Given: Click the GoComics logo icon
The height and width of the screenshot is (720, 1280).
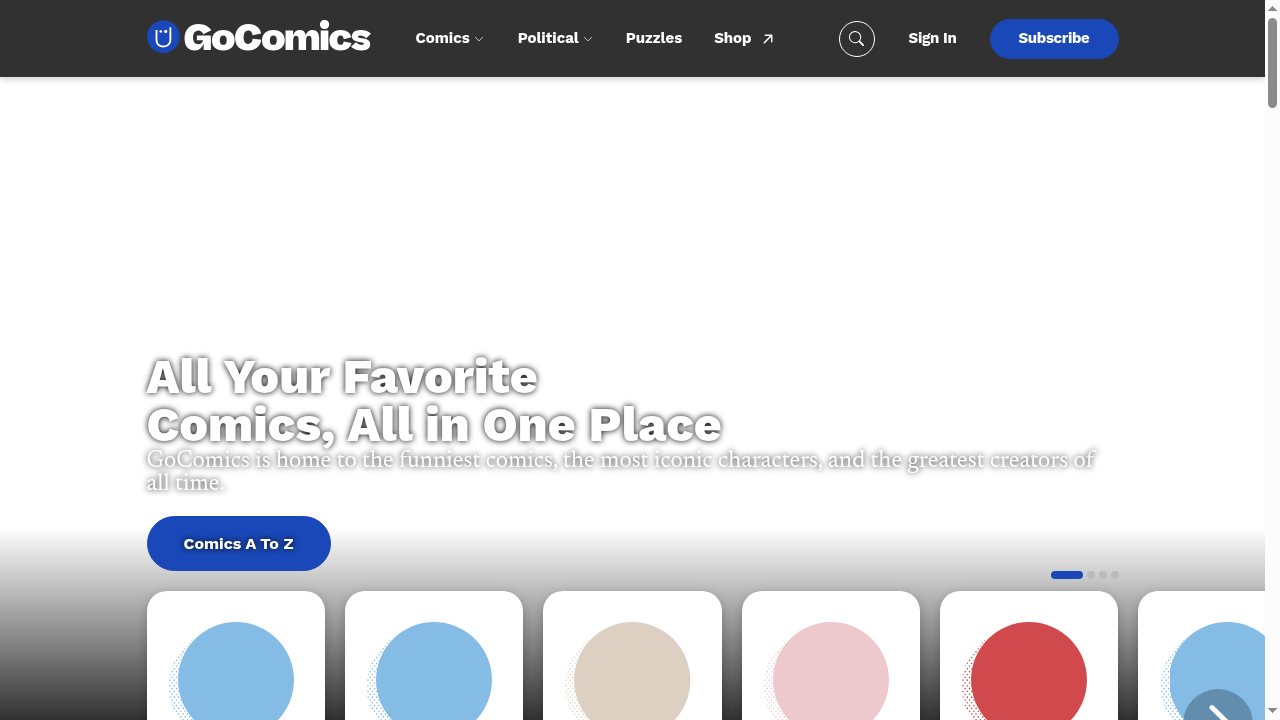Looking at the screenshot, I should 162,36.
